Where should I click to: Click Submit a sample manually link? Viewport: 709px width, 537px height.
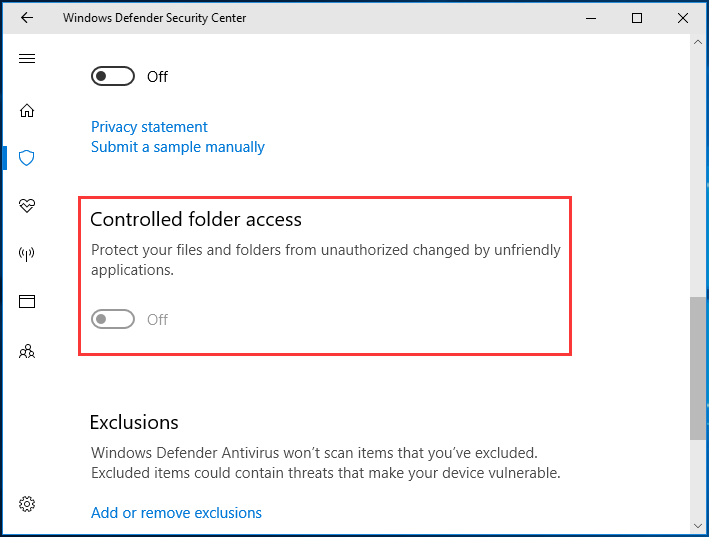[177, 147]
